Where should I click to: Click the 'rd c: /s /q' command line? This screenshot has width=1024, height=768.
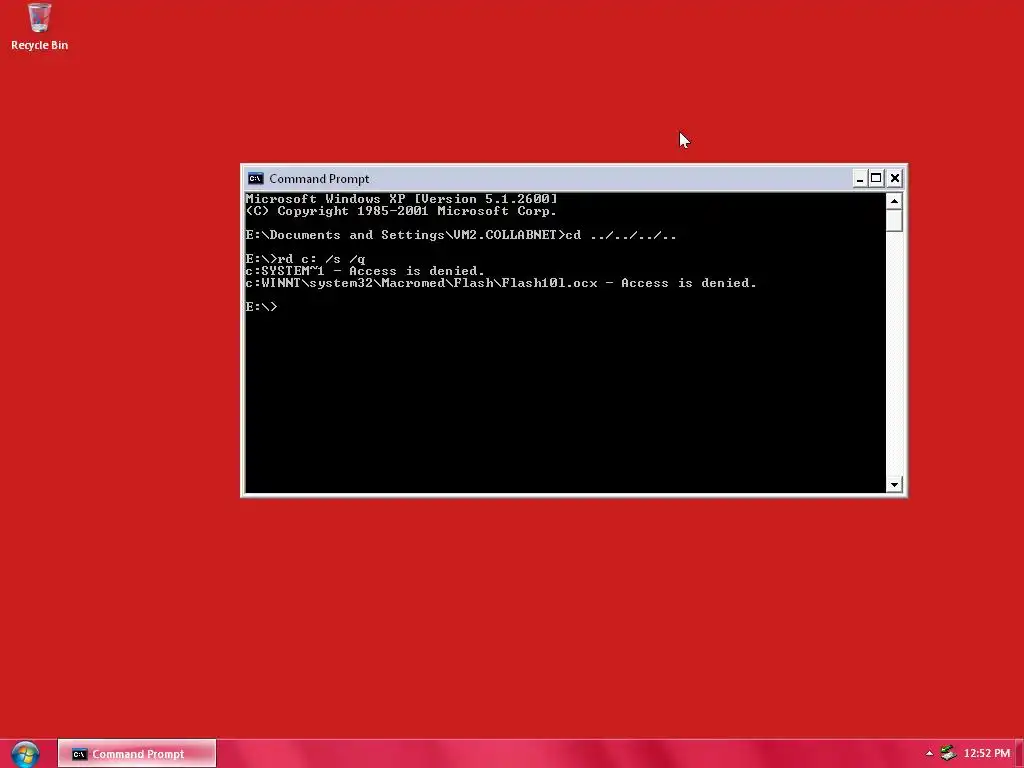pos(305,259)
